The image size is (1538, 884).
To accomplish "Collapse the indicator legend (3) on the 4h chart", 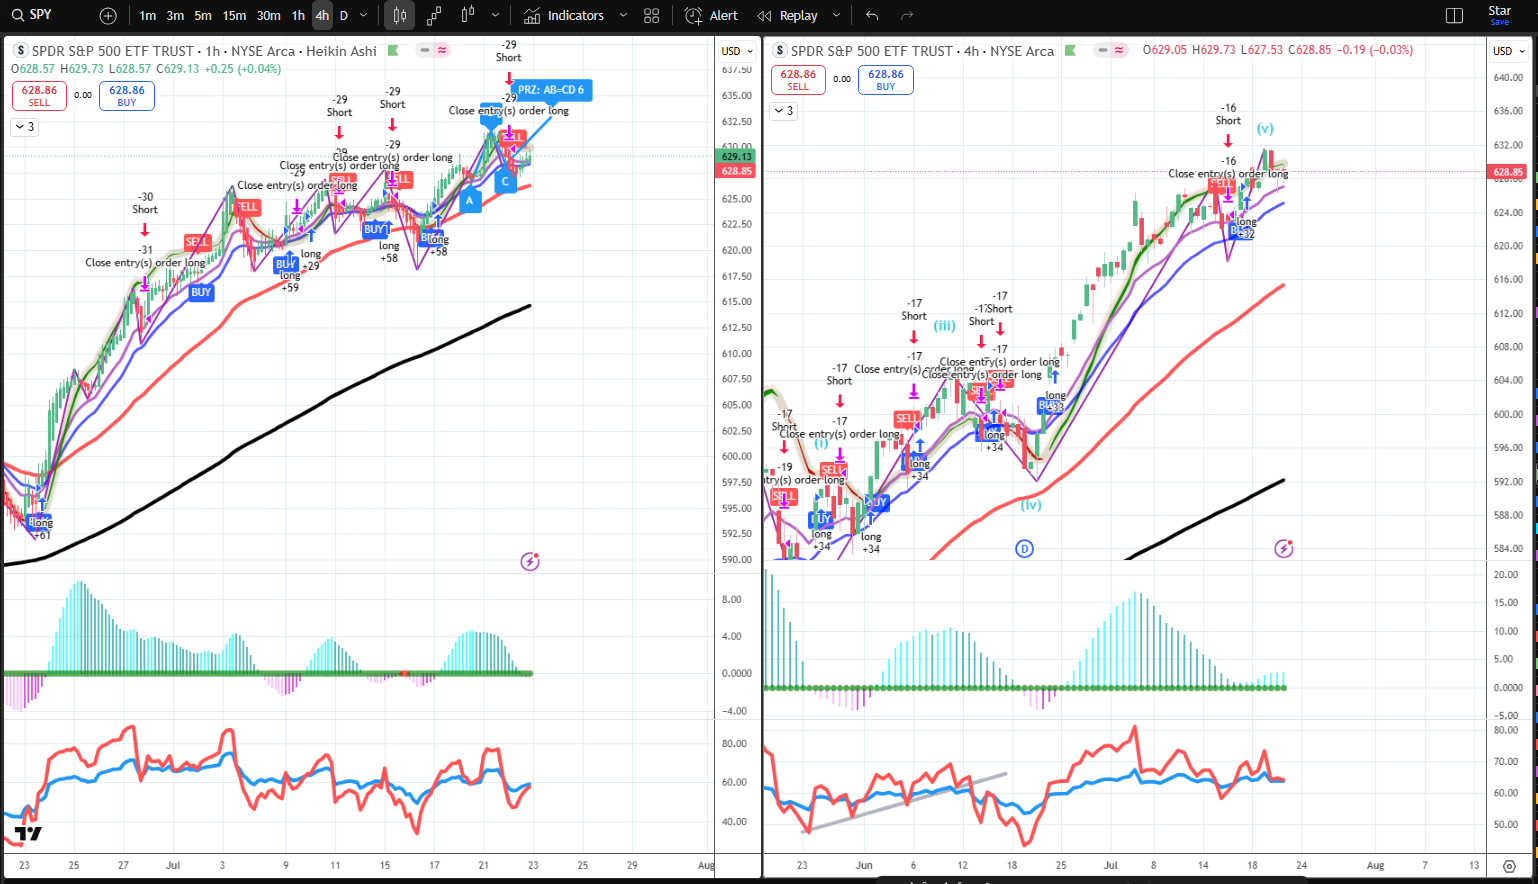I will (x=783, y=111).
